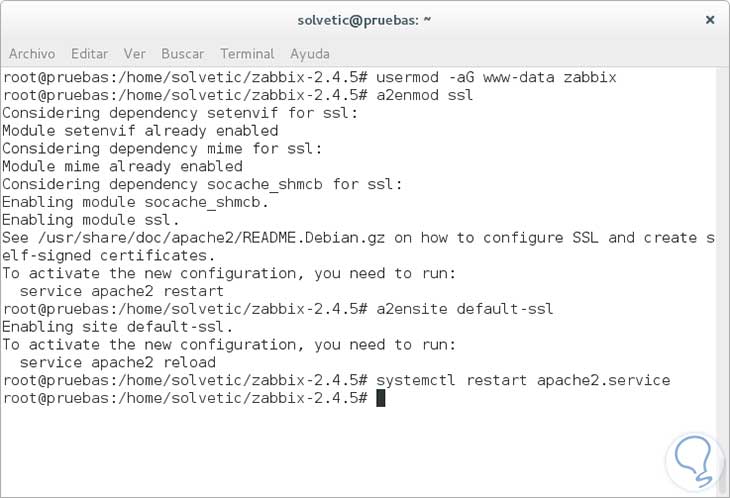Click the a2enmod ssl command text
Image resolution: width=730 pixels, height=498 pixels.
(x=425, y=95)
